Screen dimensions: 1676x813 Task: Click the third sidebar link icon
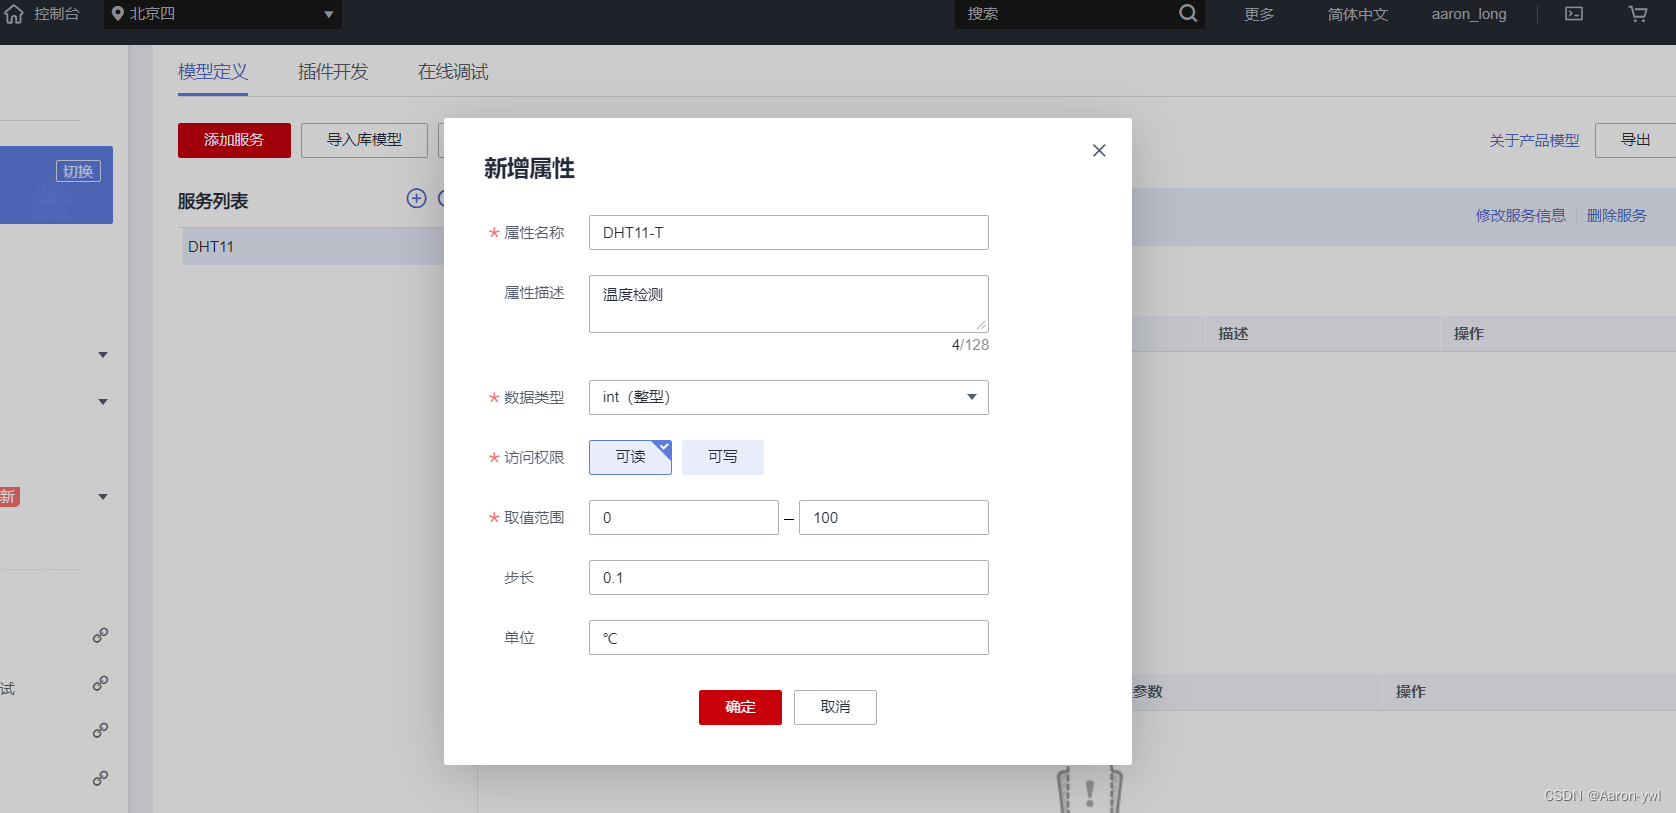(x=100, y=730)
